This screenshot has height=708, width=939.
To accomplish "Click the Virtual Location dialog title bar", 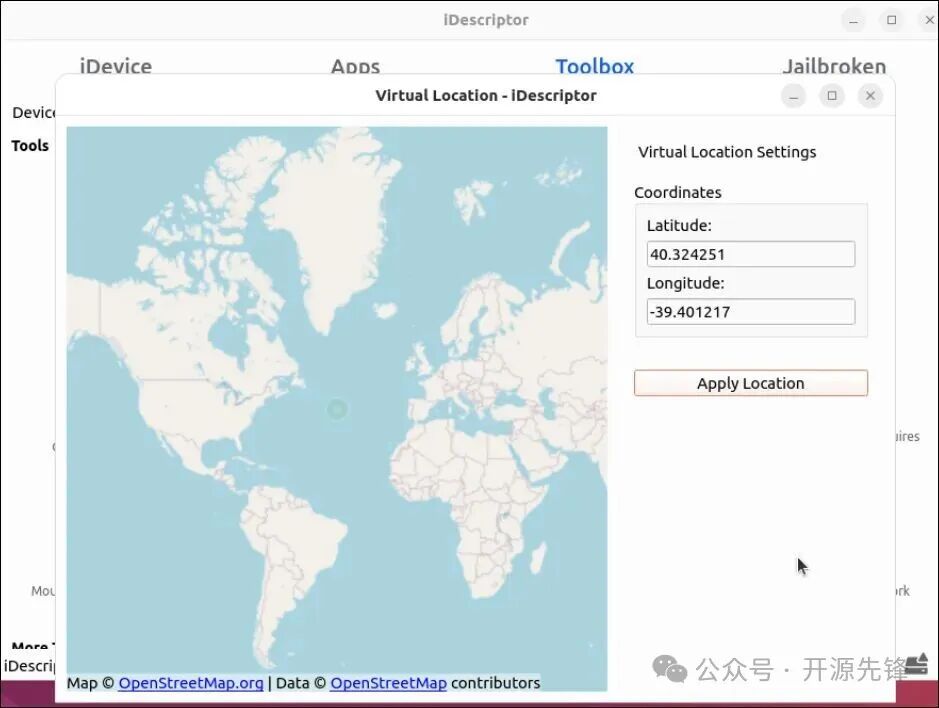I will pos(485,96).
